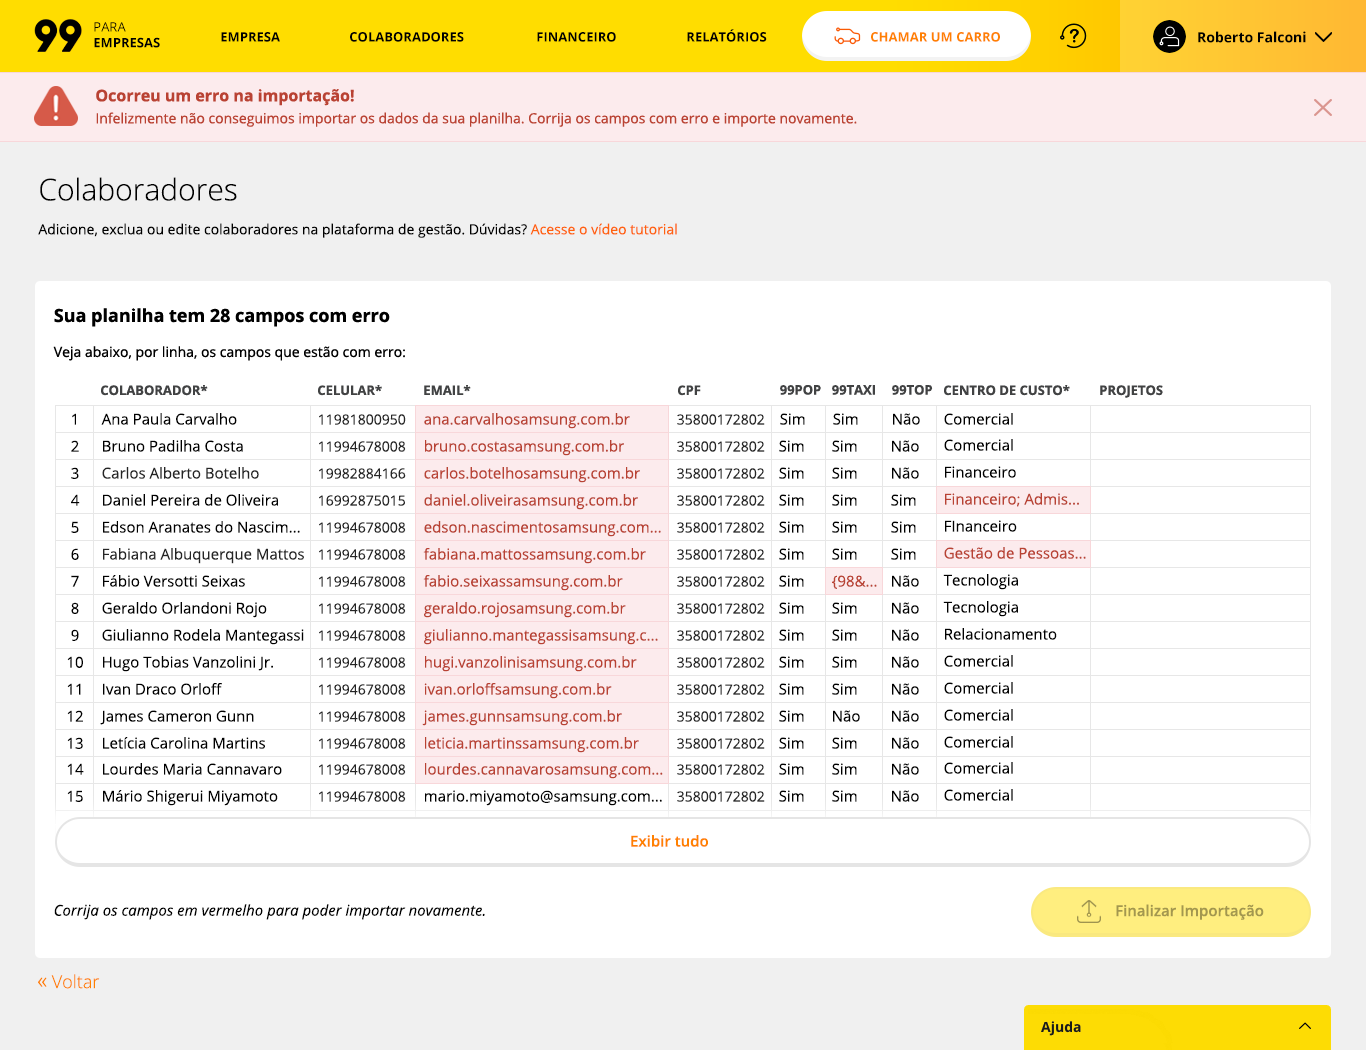Viewport: 1366px width, 1050px height.
Task: Click phone number 19982884166
Action: (362, 473)
